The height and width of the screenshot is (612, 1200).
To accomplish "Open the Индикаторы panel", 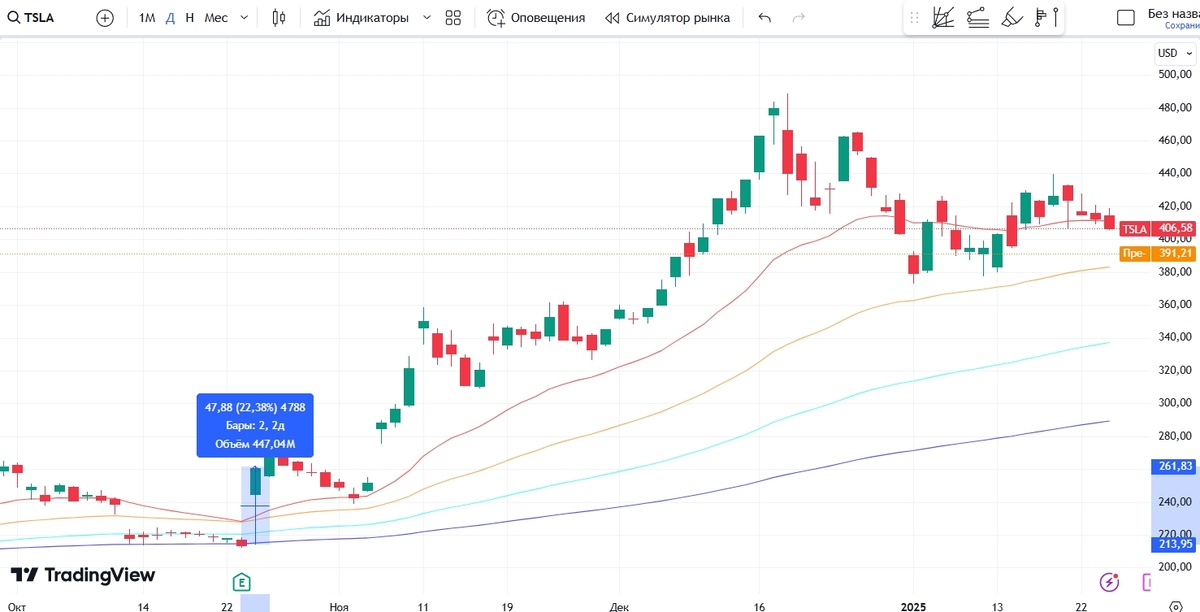I will tap(361, 18).
